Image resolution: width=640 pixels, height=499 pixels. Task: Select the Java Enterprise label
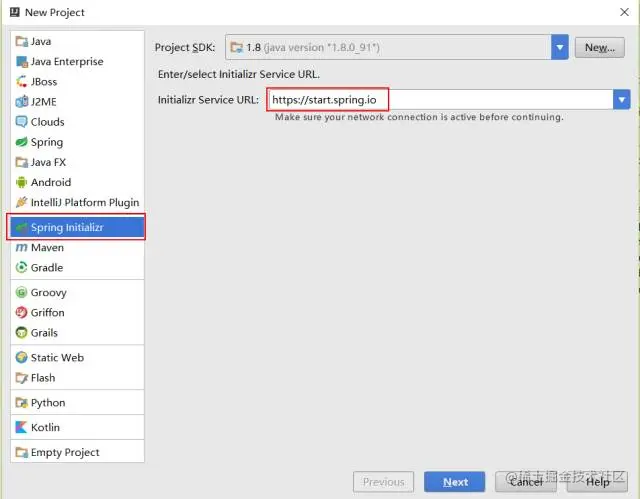[67, 62]
